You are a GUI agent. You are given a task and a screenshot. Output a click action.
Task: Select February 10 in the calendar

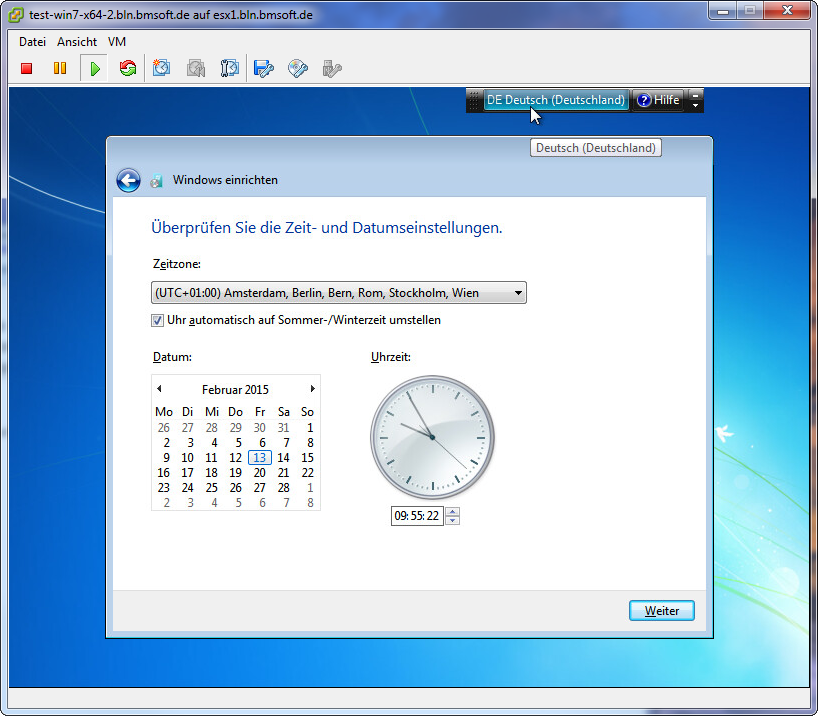coord(187,458)
